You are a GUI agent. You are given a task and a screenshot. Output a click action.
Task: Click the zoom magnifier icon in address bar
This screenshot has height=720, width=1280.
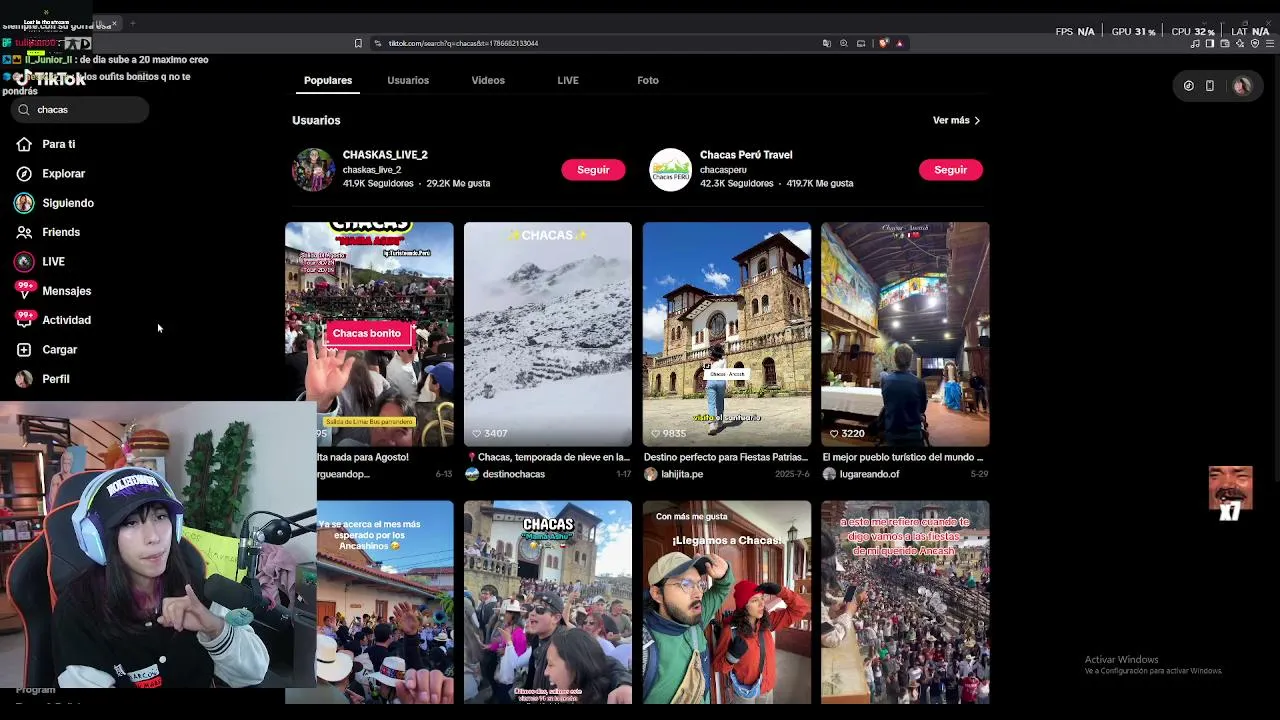click(x=843, y=43)
